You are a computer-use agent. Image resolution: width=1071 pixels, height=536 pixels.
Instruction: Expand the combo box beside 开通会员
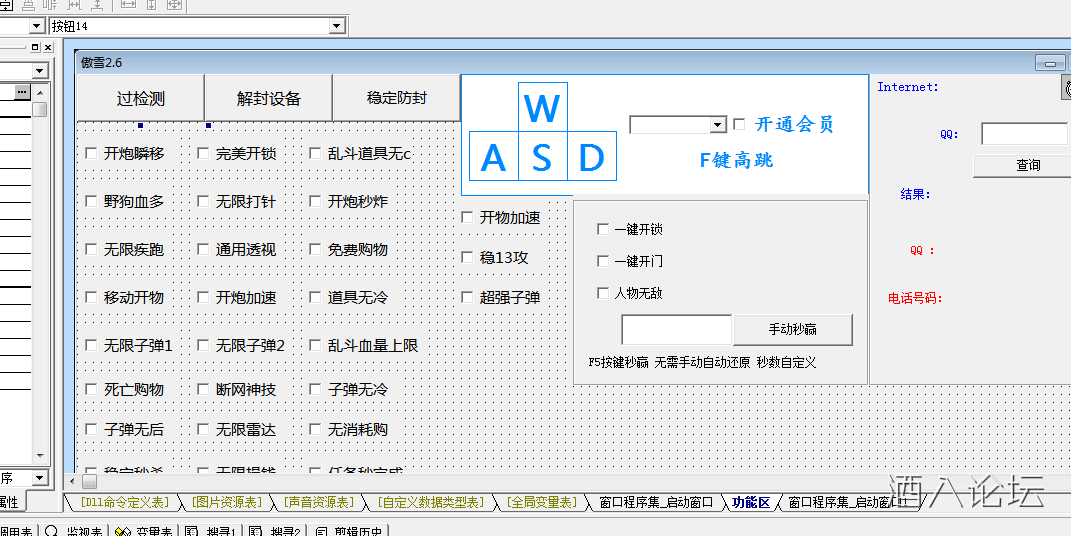tap(717, 125)
